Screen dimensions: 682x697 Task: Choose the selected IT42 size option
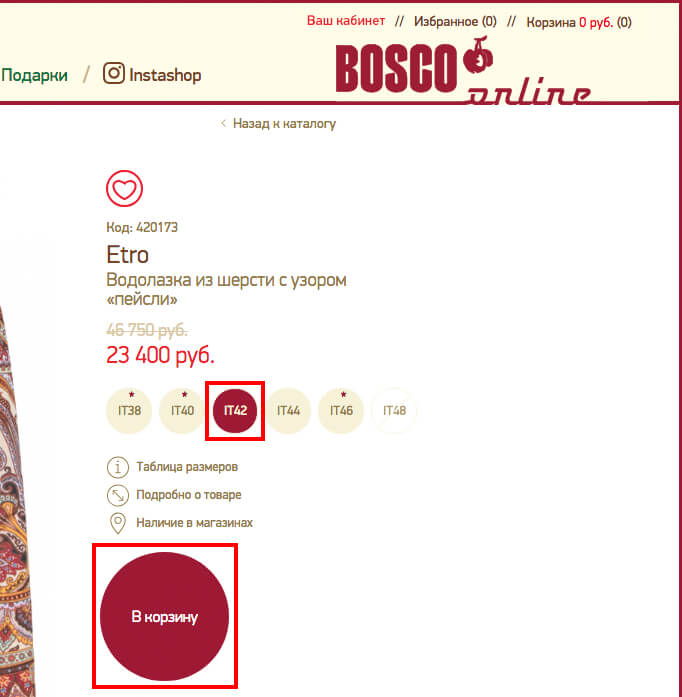[235, 410]
